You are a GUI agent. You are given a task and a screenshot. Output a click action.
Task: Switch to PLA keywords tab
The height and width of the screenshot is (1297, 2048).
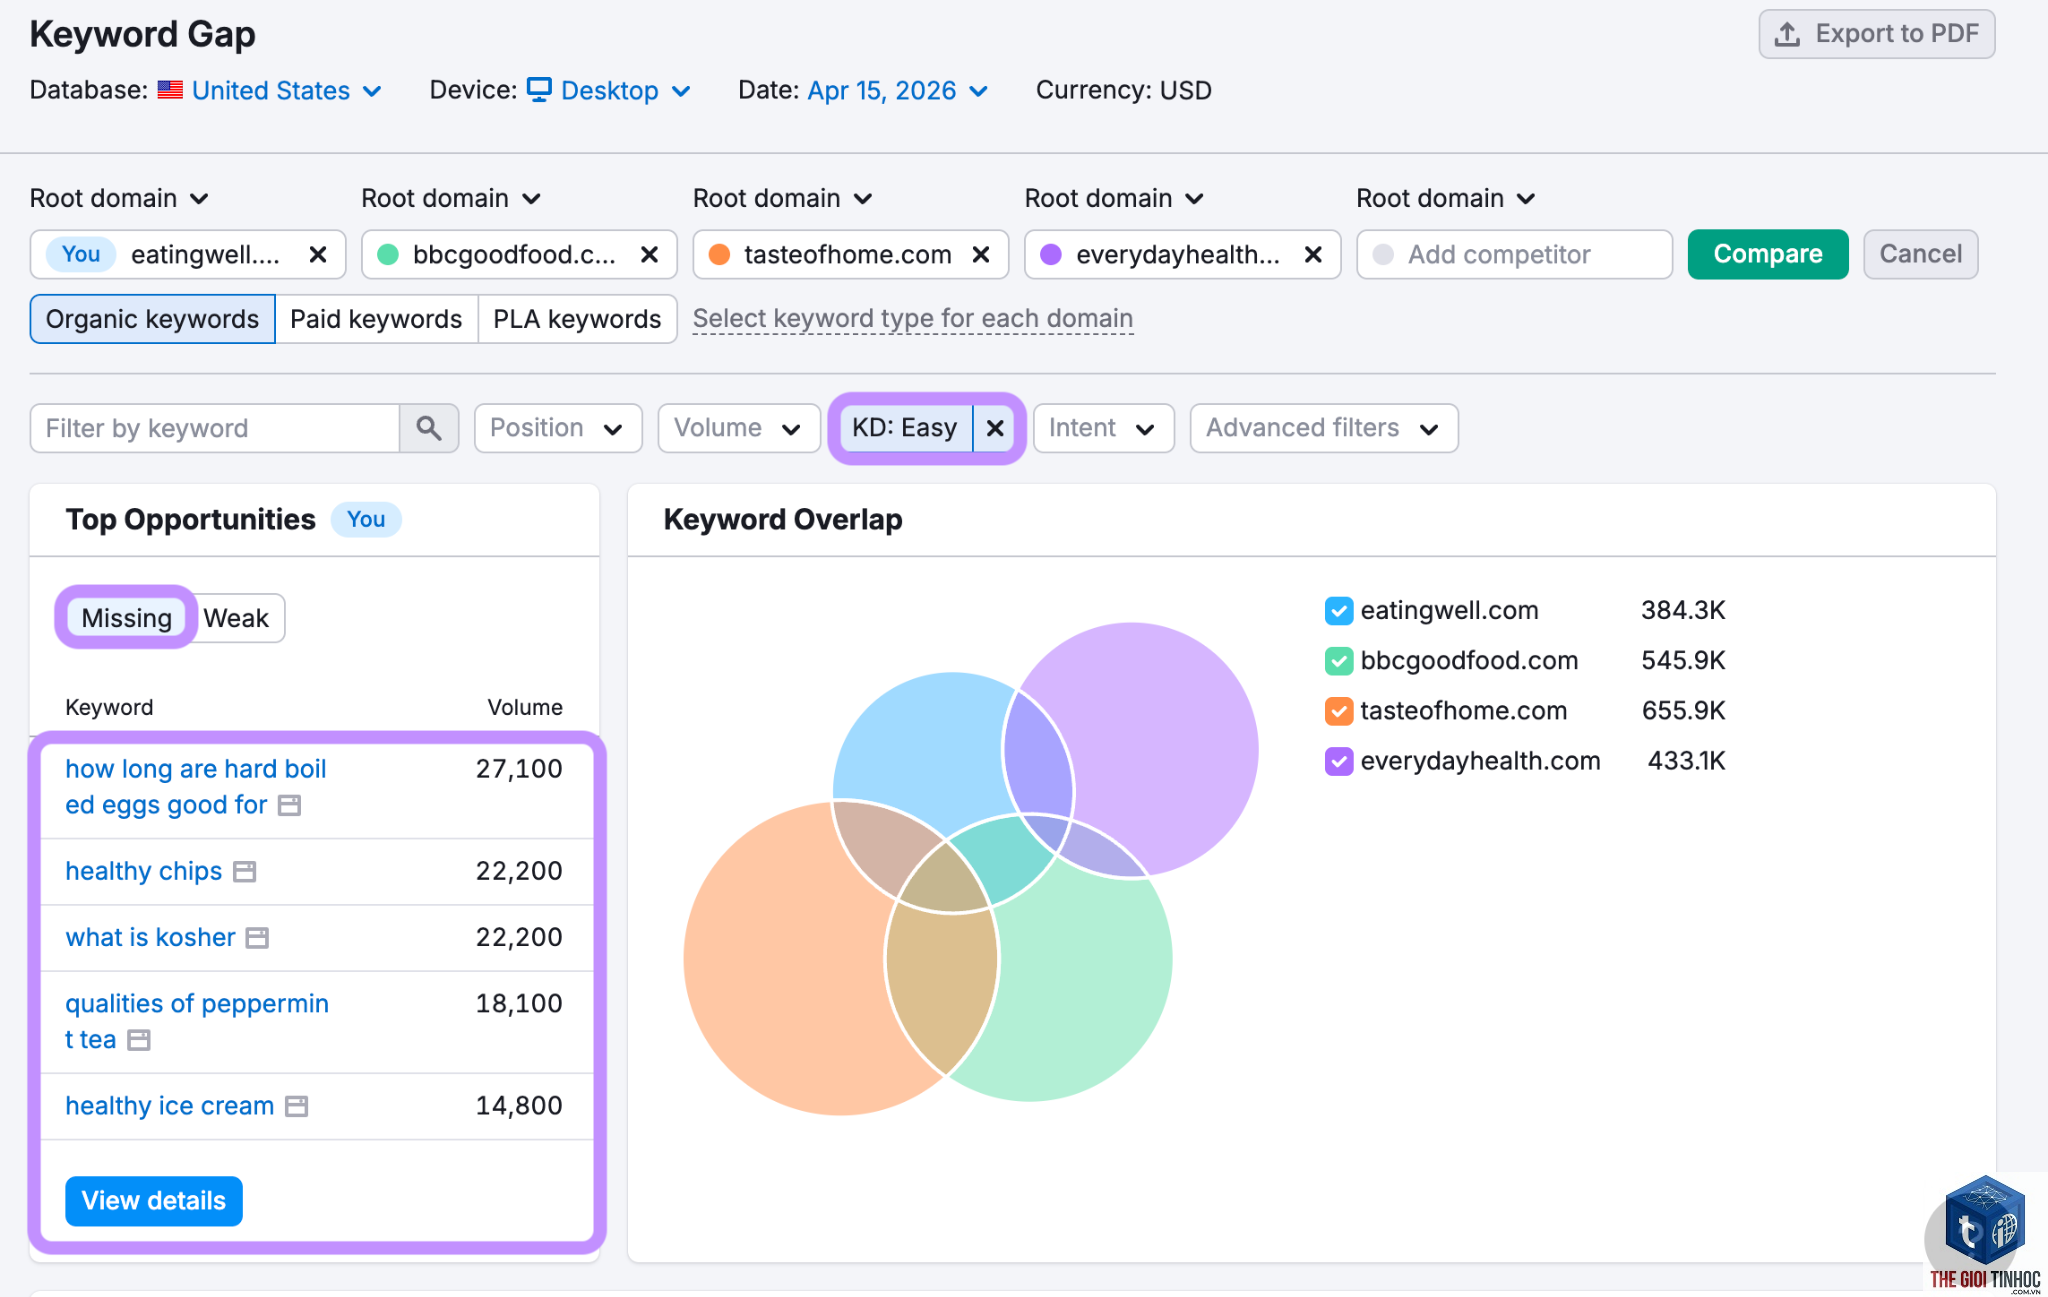(x=577, y=319)
